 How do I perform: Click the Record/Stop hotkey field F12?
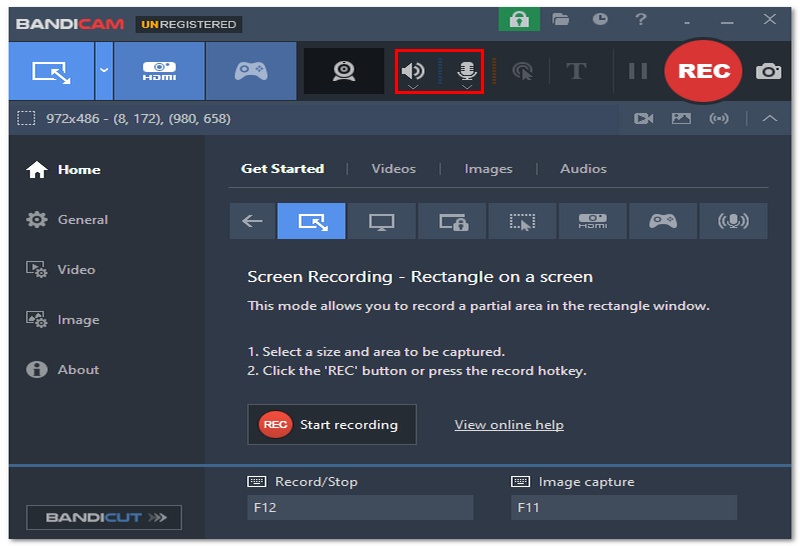(360, 508)
